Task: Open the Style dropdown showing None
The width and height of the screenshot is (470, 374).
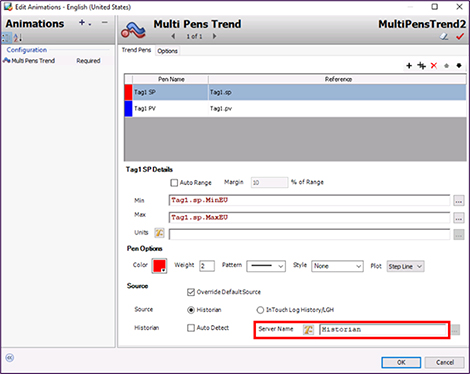Action: coord(337,266)
